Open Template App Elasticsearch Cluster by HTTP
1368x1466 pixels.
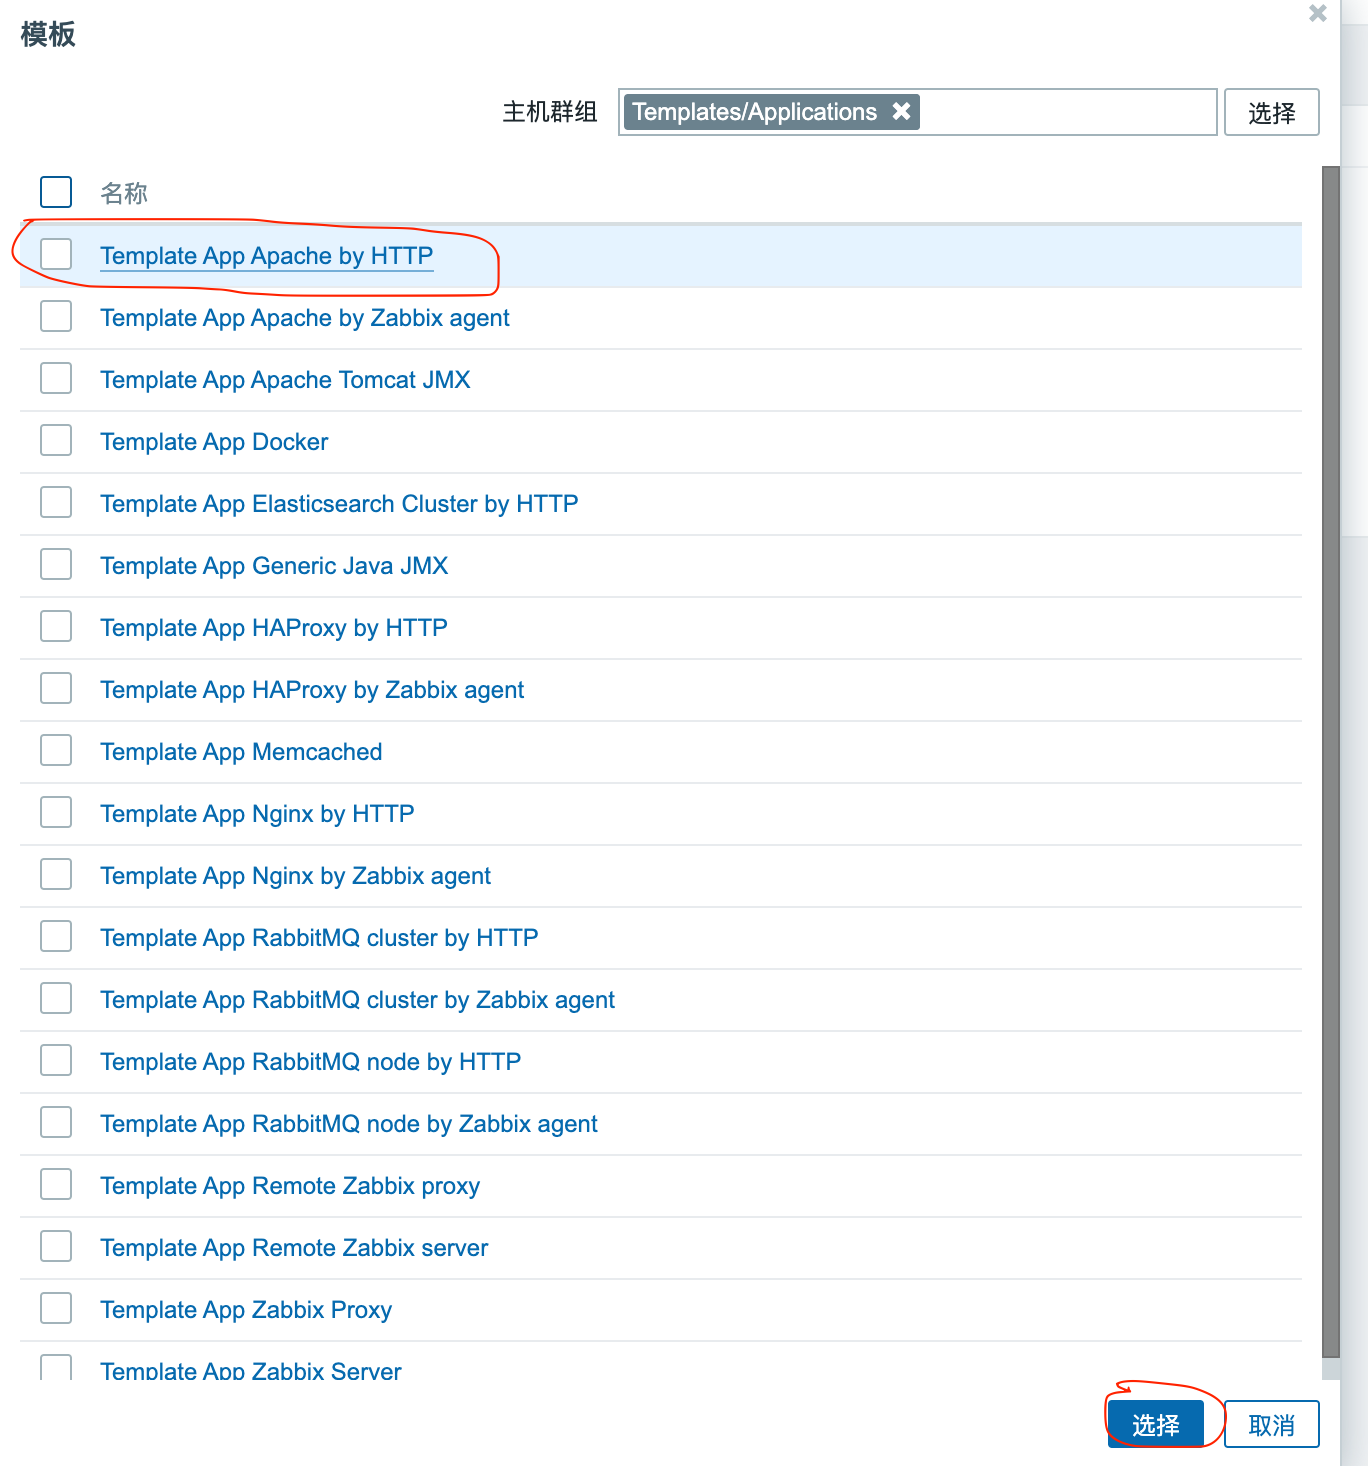[x=339, y=503]
